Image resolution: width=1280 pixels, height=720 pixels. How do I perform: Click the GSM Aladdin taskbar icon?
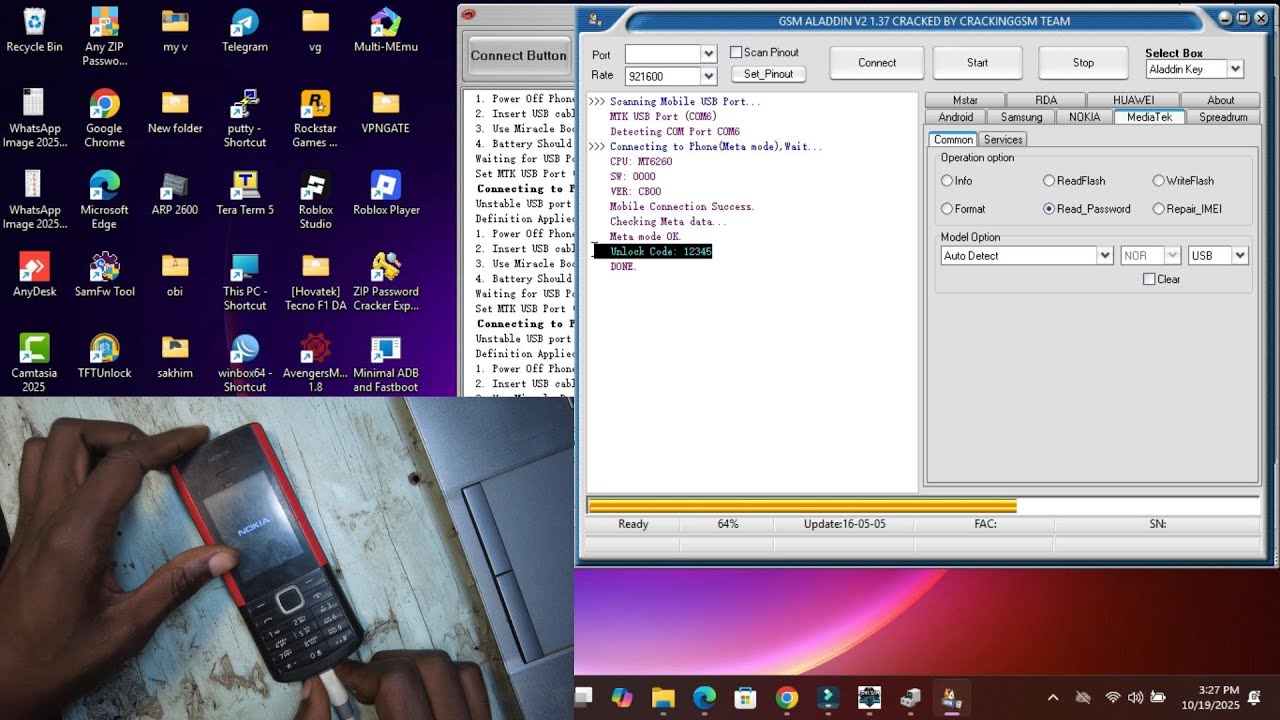point(951,698)
